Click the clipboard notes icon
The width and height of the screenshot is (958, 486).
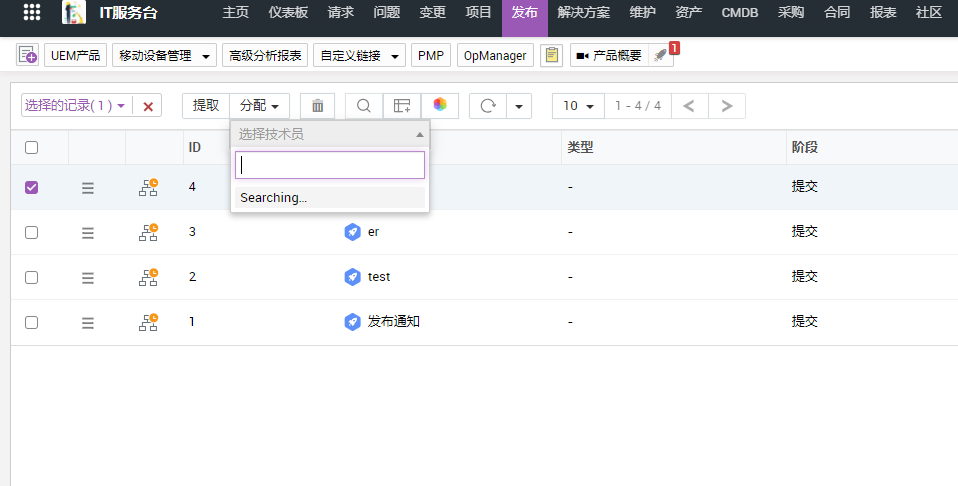click(x=551, y=56)
